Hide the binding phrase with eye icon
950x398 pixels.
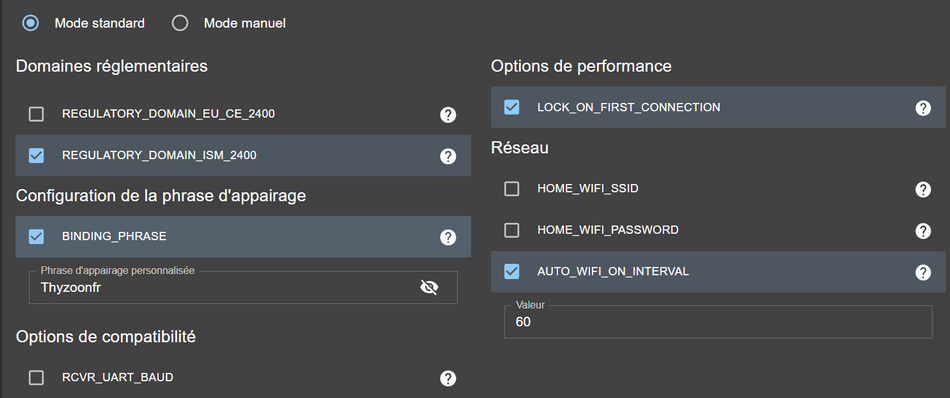coord(429,287)
